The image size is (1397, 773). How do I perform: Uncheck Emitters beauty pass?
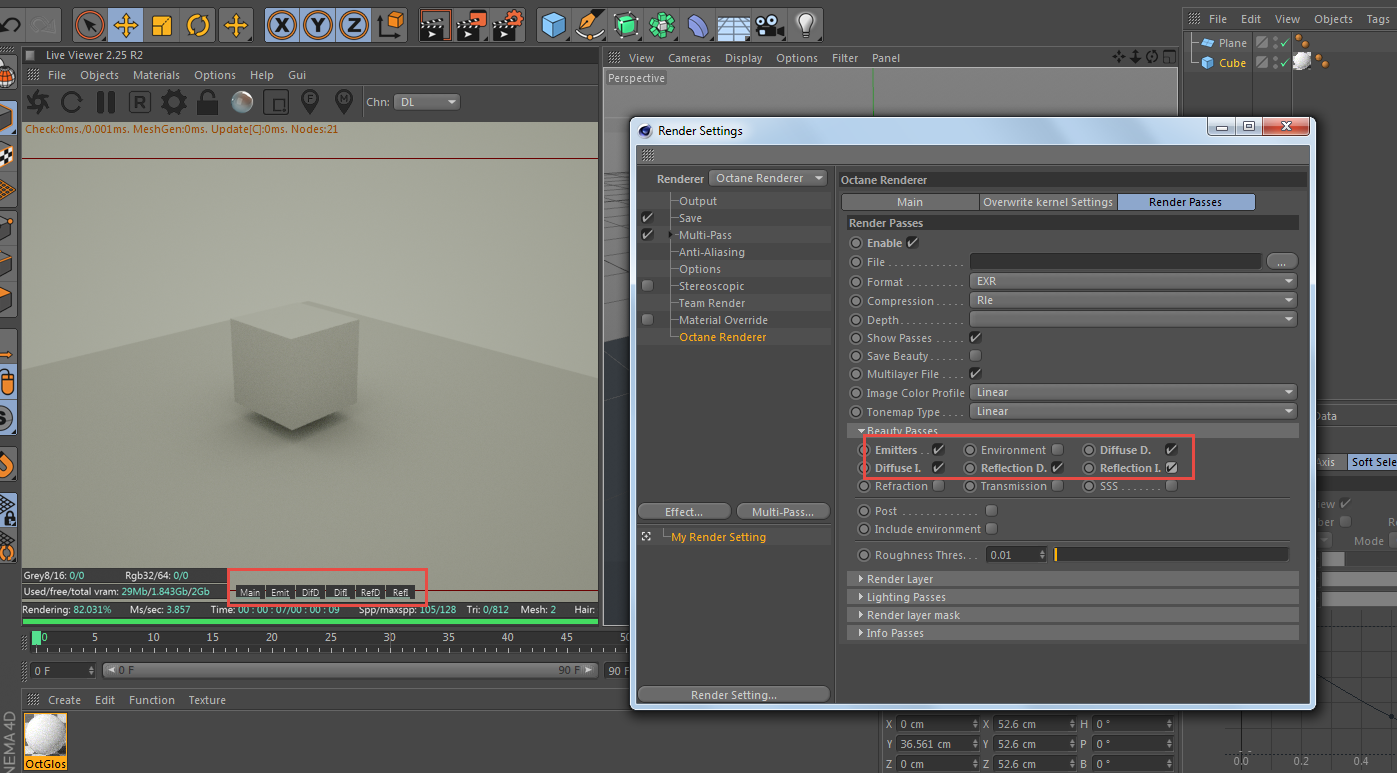click(x=938, y=450)
